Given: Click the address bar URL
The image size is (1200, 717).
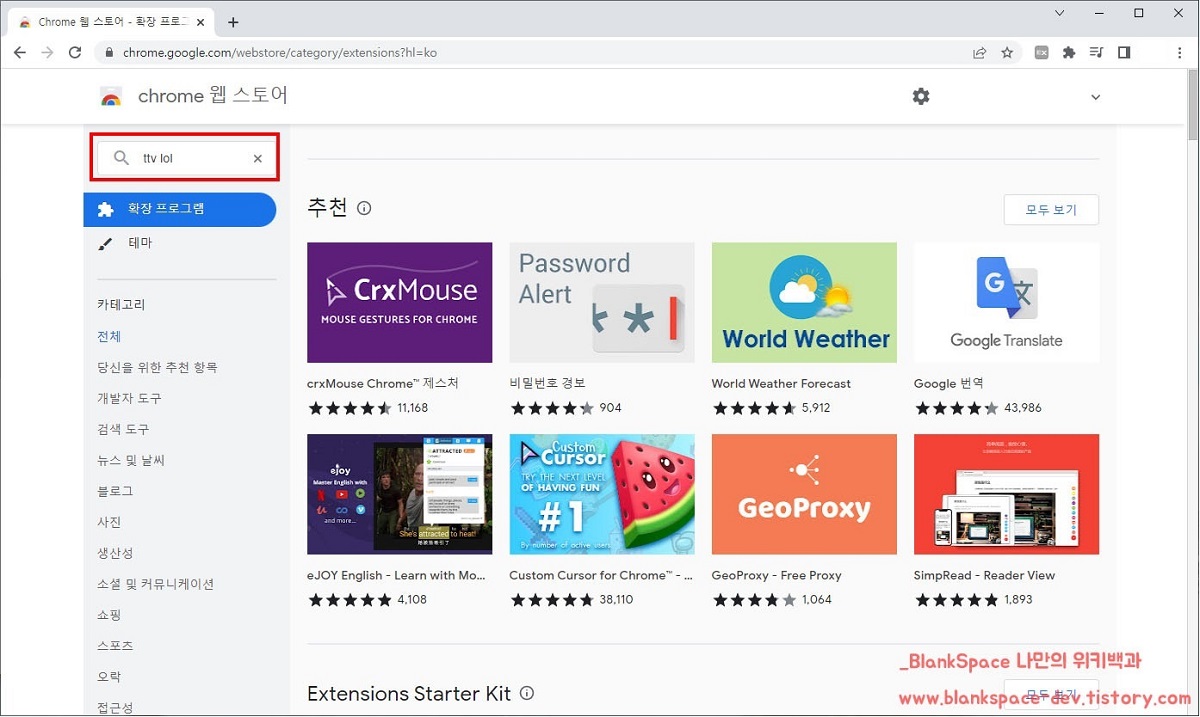Looking at the screenshot, I should tap(280, 53).
